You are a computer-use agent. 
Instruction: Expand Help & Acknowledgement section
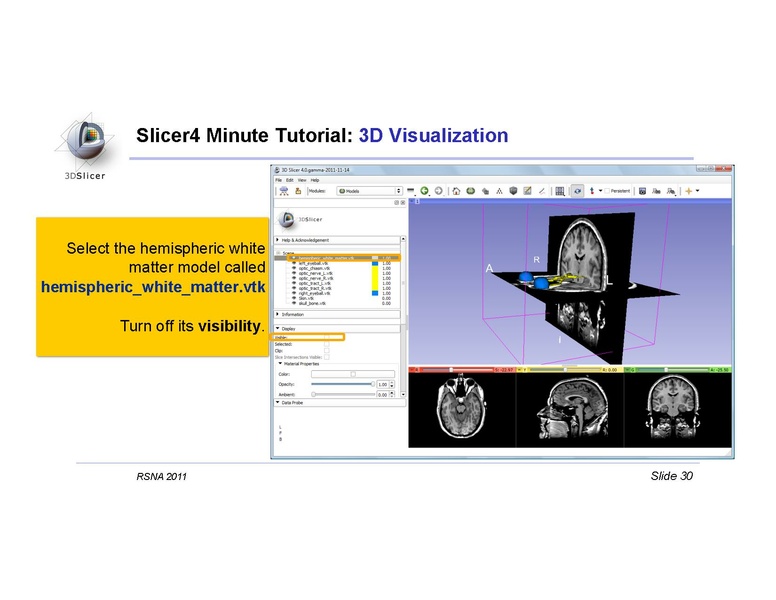[x=337, y=240]
